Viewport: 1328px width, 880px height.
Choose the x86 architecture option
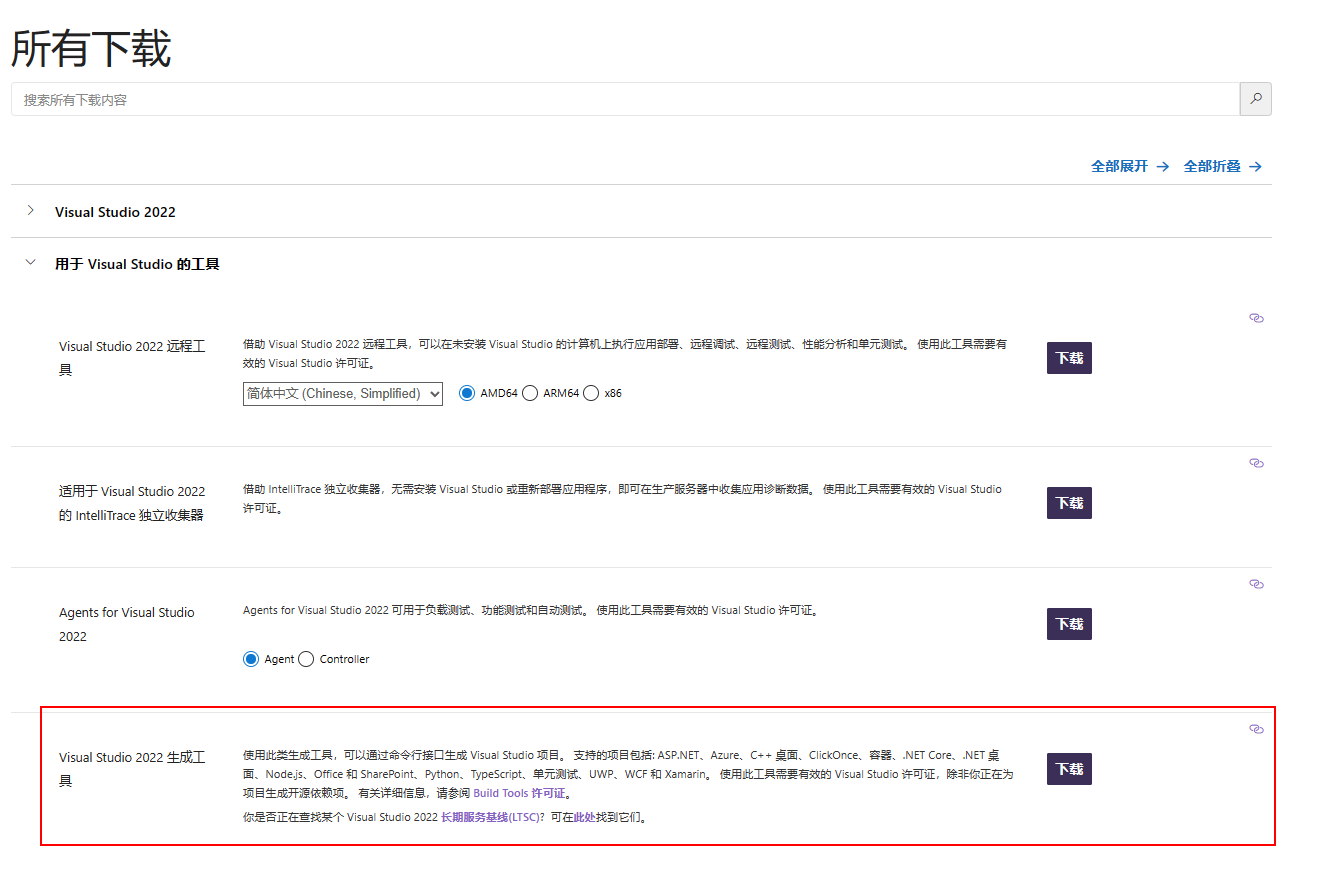tap(591, 393)
